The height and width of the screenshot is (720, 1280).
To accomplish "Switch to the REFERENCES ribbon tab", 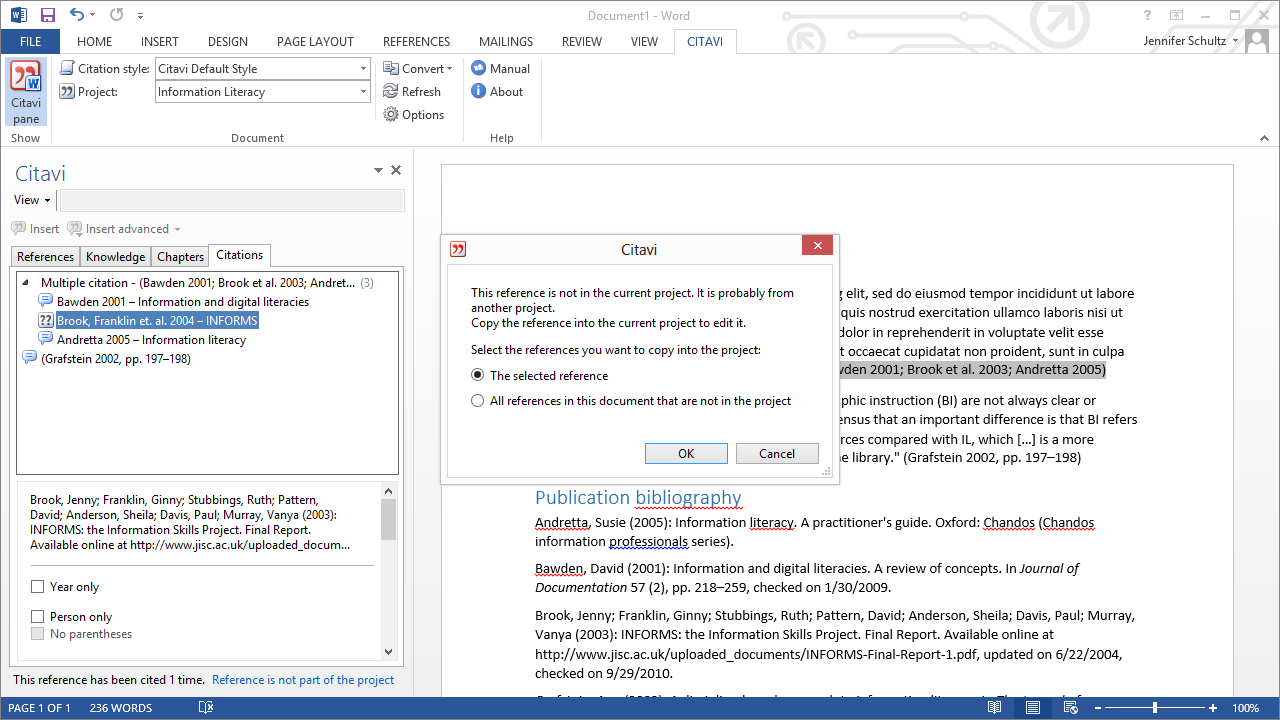I will pos(416,41).
